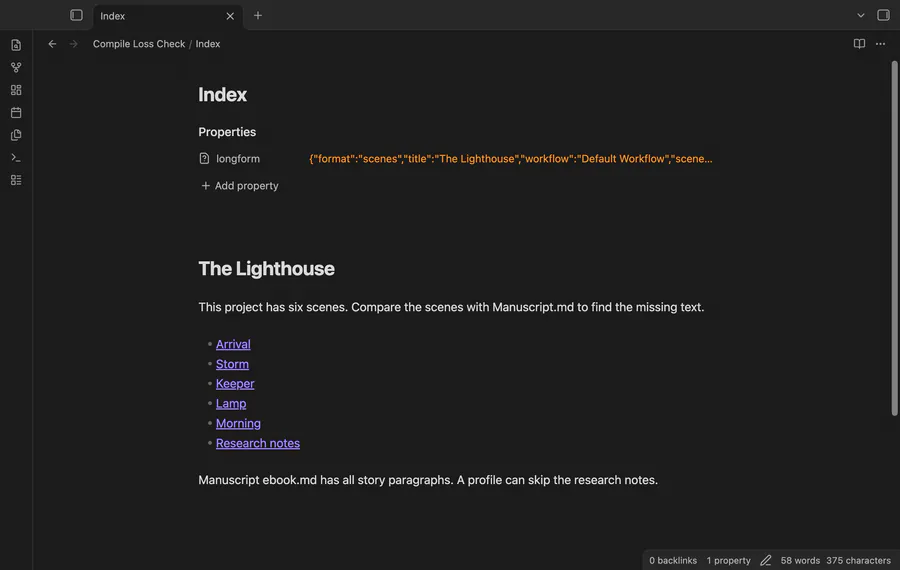
Task: Open today's daily note calendar icon
Action: [16, 113]
